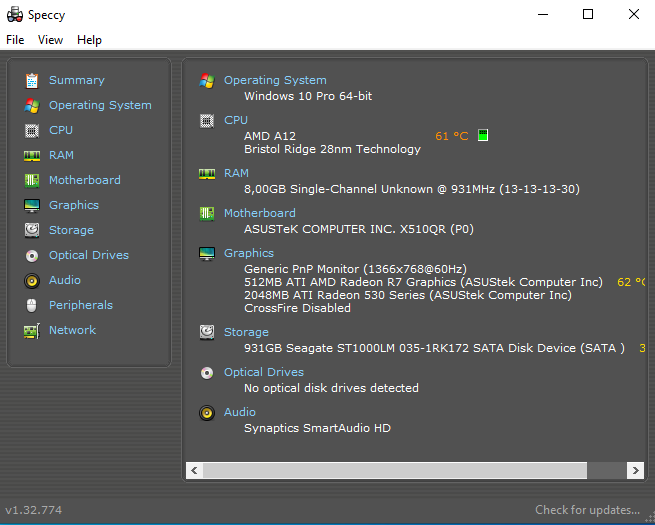The width and height of the screenshot is (655, 525).
Task: Click the Storage drive icon in summary panel
Action: pos(207,332)
